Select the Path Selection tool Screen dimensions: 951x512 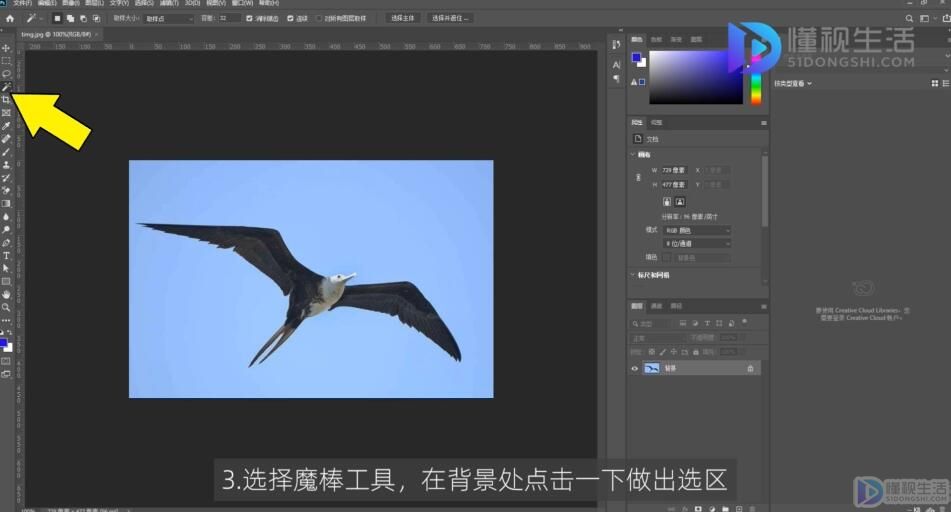tap(6, 269)
